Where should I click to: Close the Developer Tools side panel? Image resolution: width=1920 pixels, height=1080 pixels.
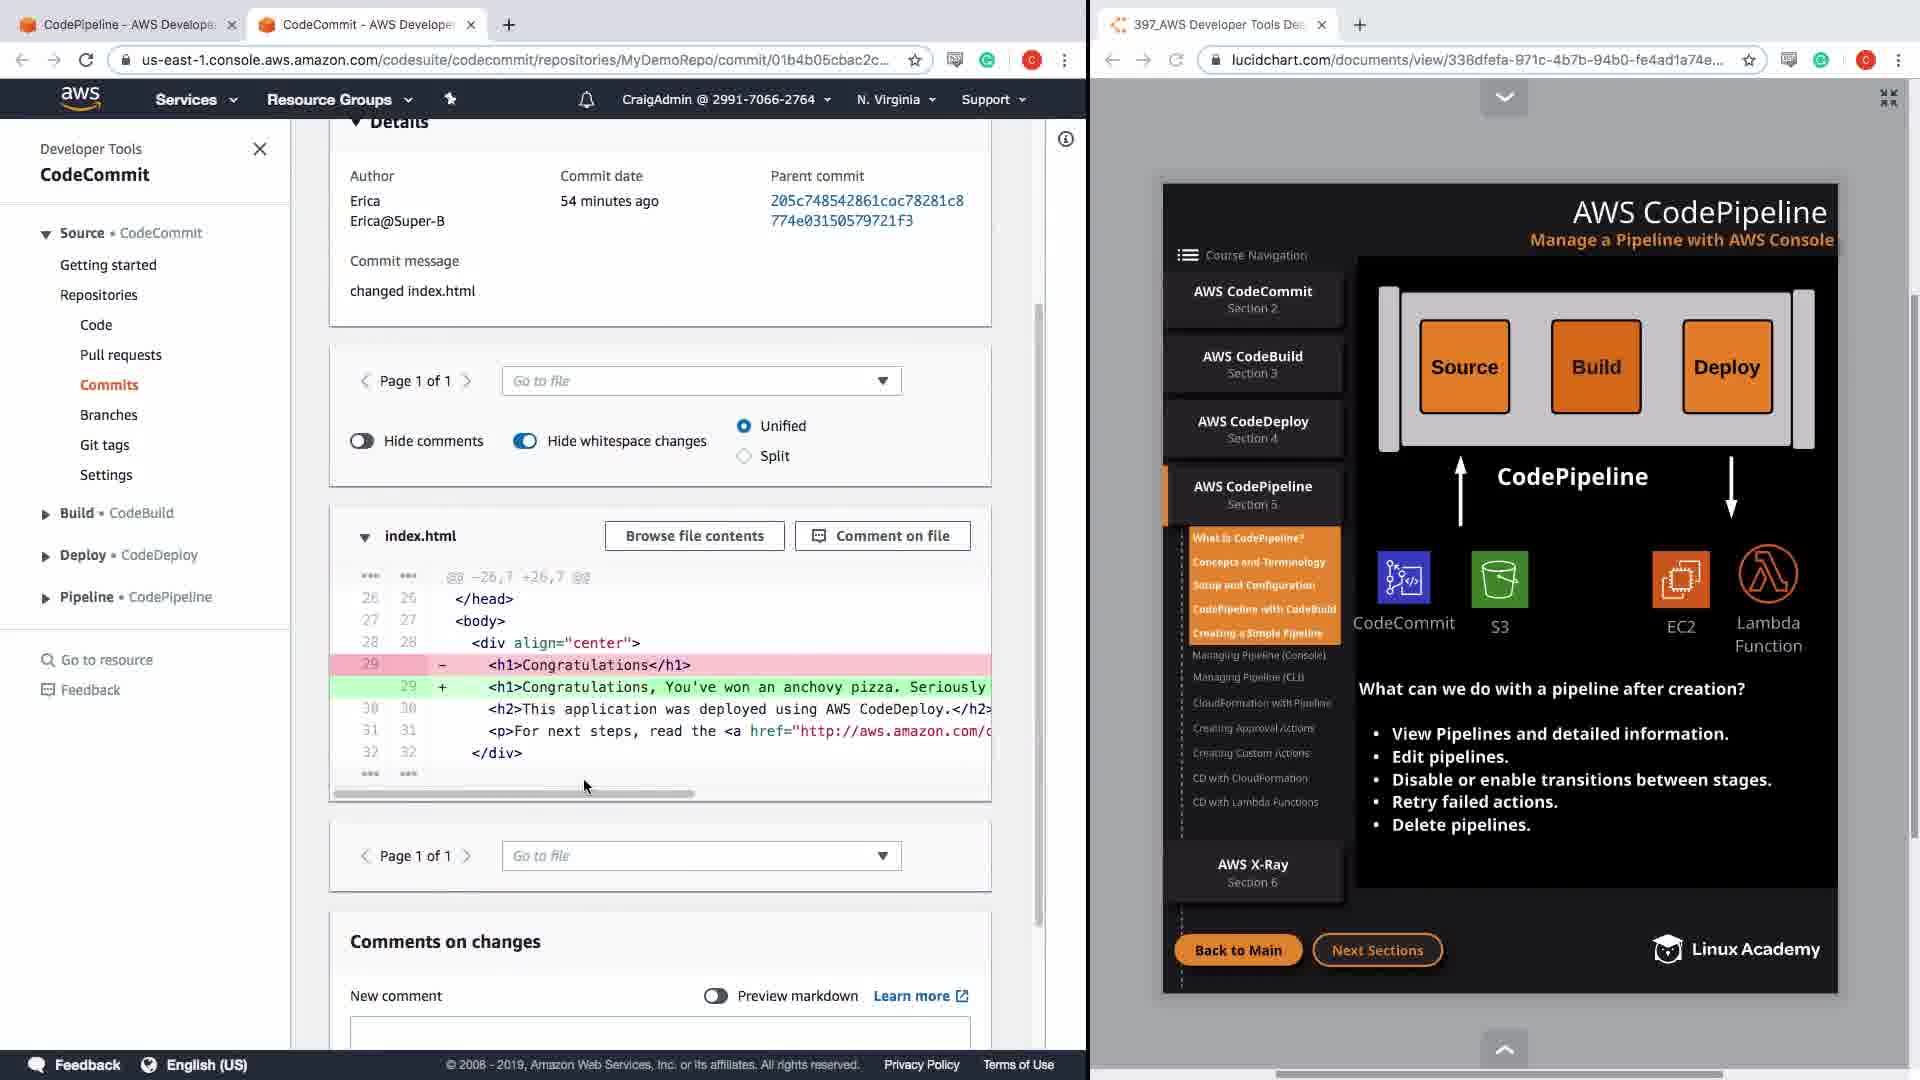pos(260,149)
